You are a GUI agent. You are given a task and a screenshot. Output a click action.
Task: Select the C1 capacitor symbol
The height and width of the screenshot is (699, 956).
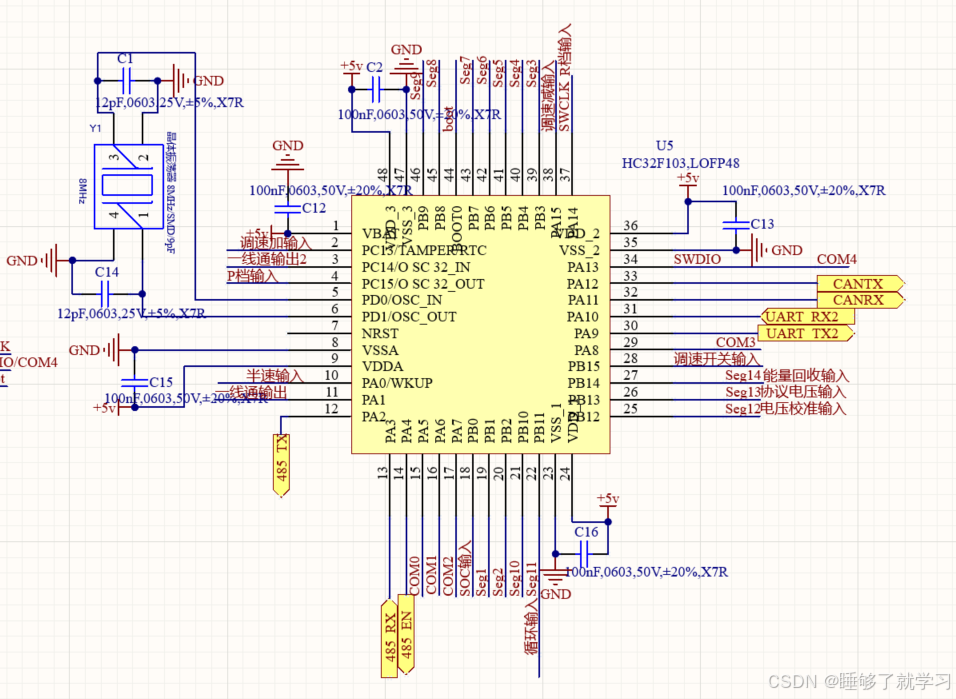127,81
